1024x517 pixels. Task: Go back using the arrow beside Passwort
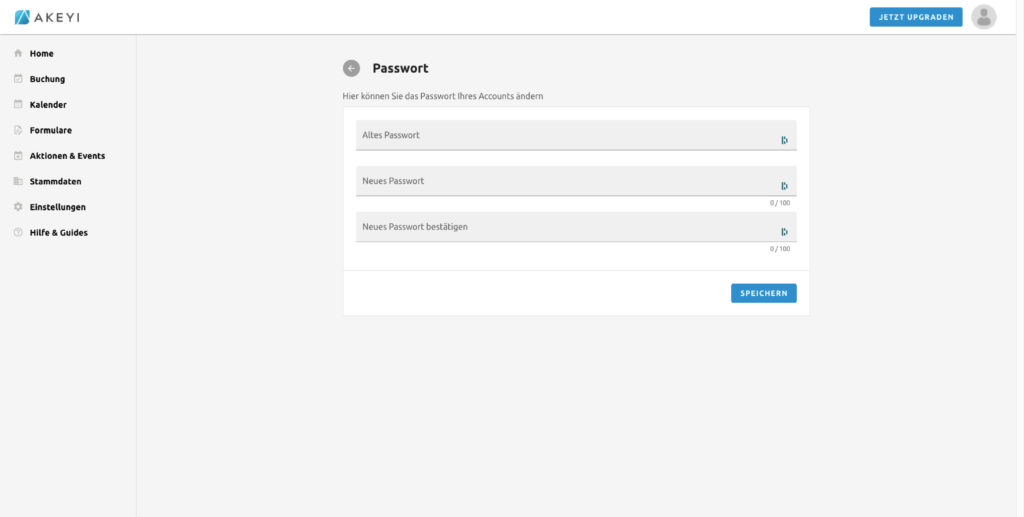(351, 68)
